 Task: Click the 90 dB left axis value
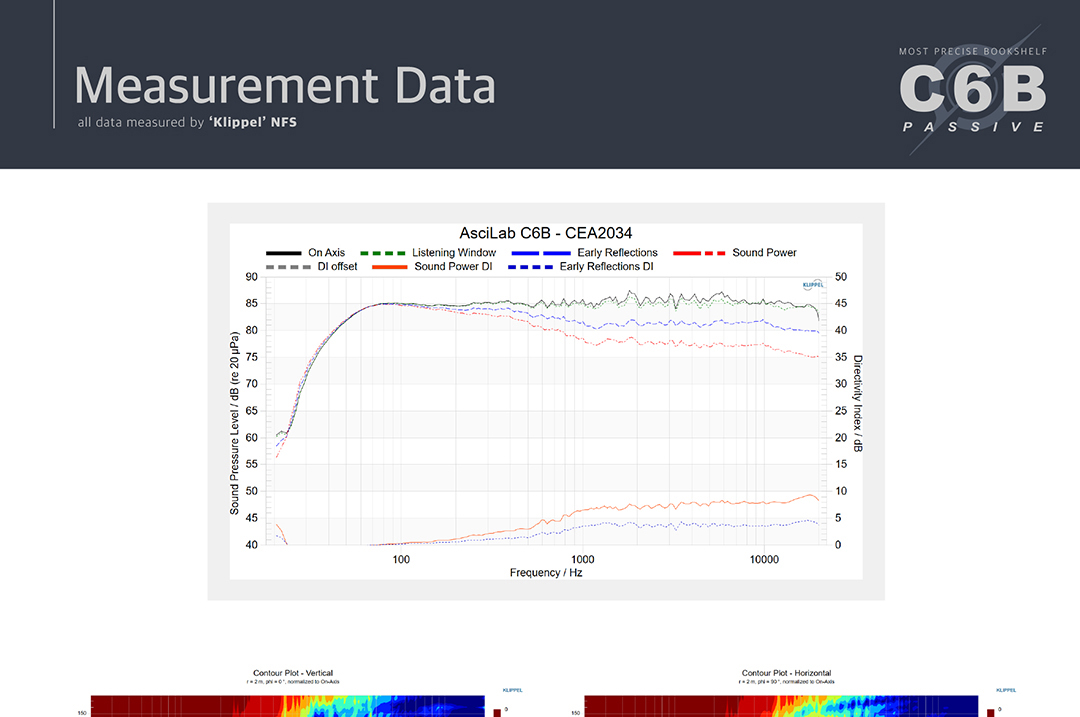(x=251, y=277)
